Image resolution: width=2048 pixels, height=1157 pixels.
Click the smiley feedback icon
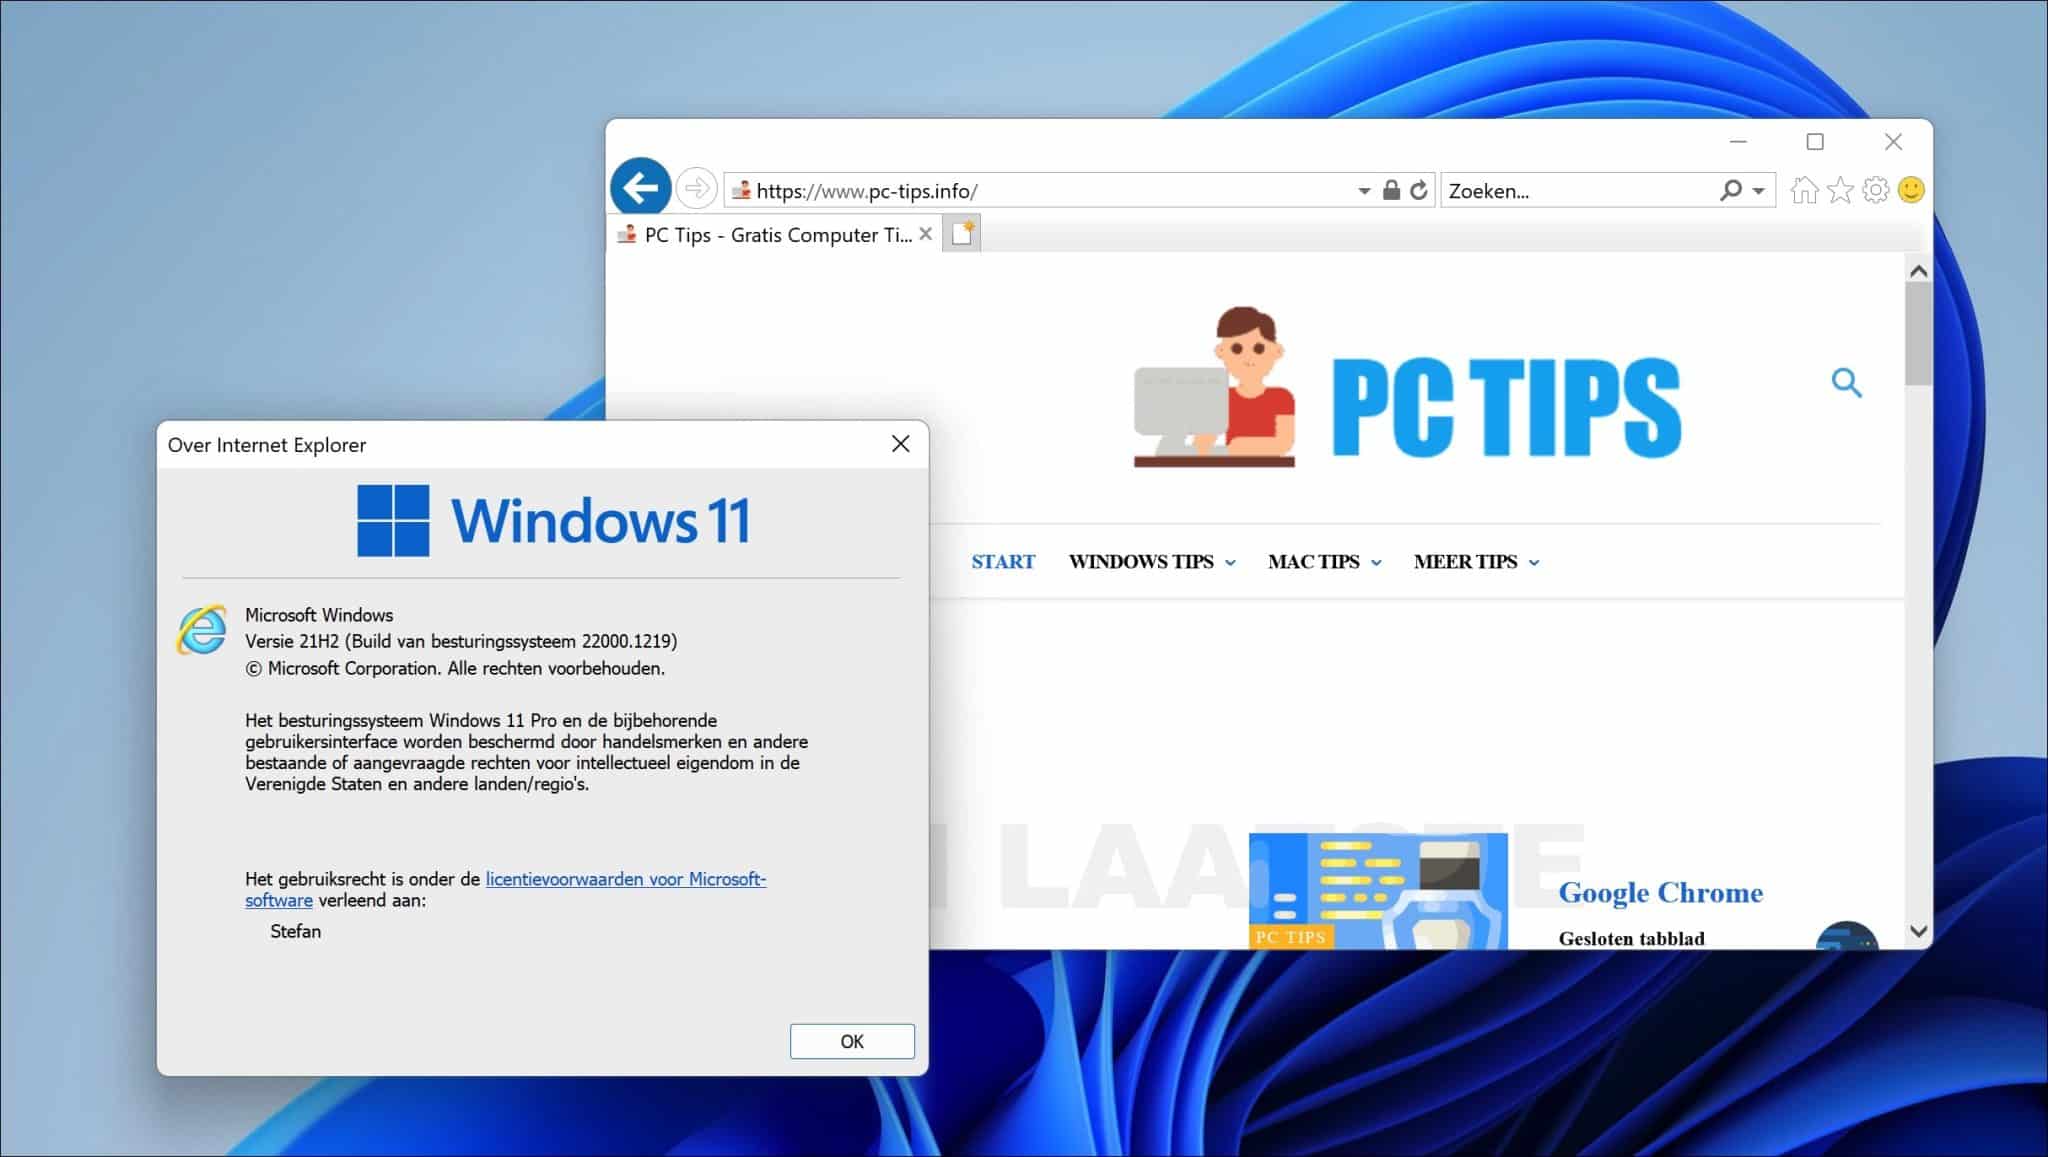(1910, 189)
